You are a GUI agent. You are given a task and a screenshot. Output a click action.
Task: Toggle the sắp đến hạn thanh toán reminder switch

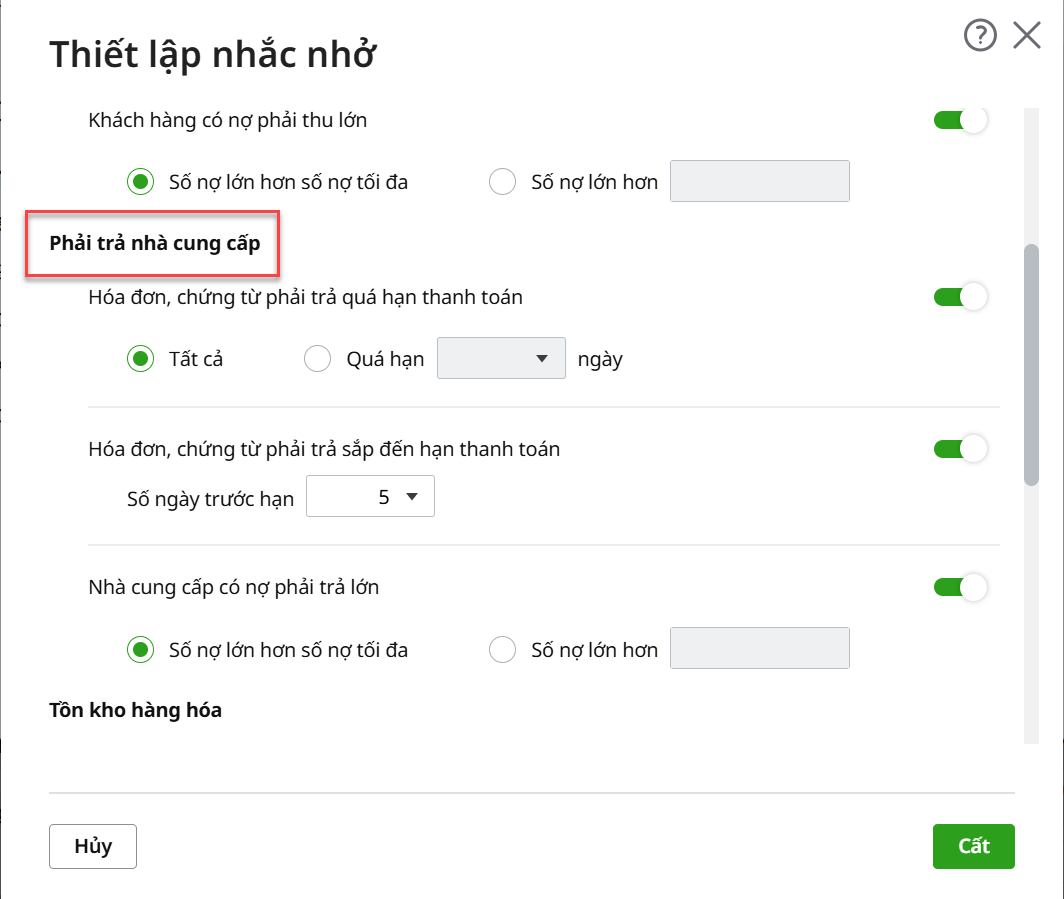(x=960, y=449)
